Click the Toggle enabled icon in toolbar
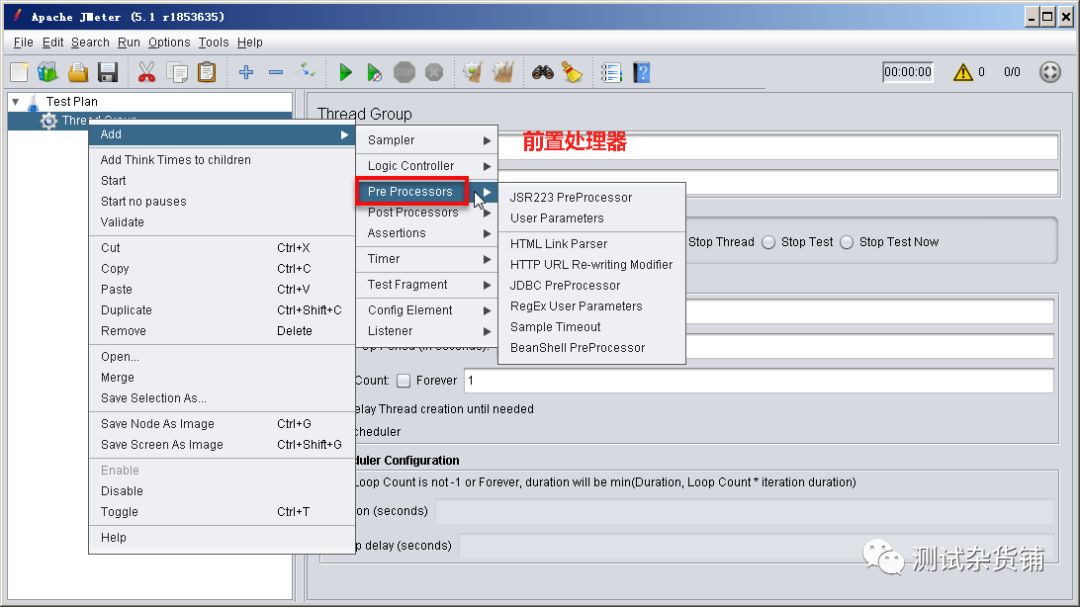Screen dimensions: 1080x607 [x=307, y=71]
